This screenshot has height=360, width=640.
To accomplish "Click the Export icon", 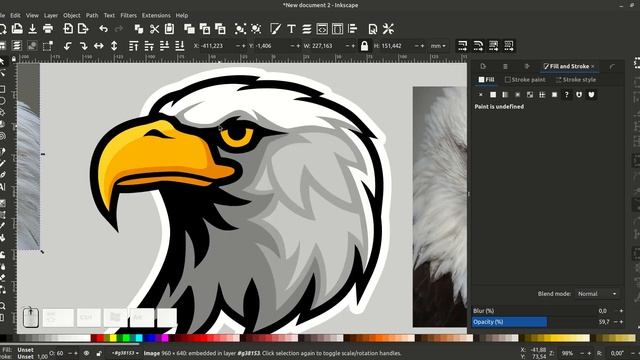I will click(83, 29).
